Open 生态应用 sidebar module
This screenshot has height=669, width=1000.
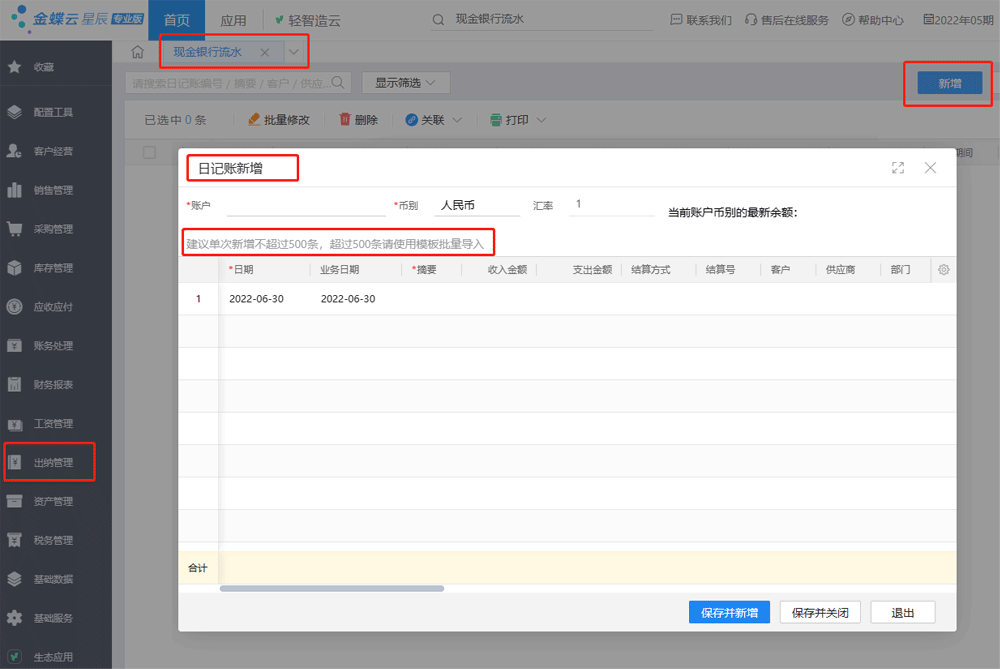point(41,657)
